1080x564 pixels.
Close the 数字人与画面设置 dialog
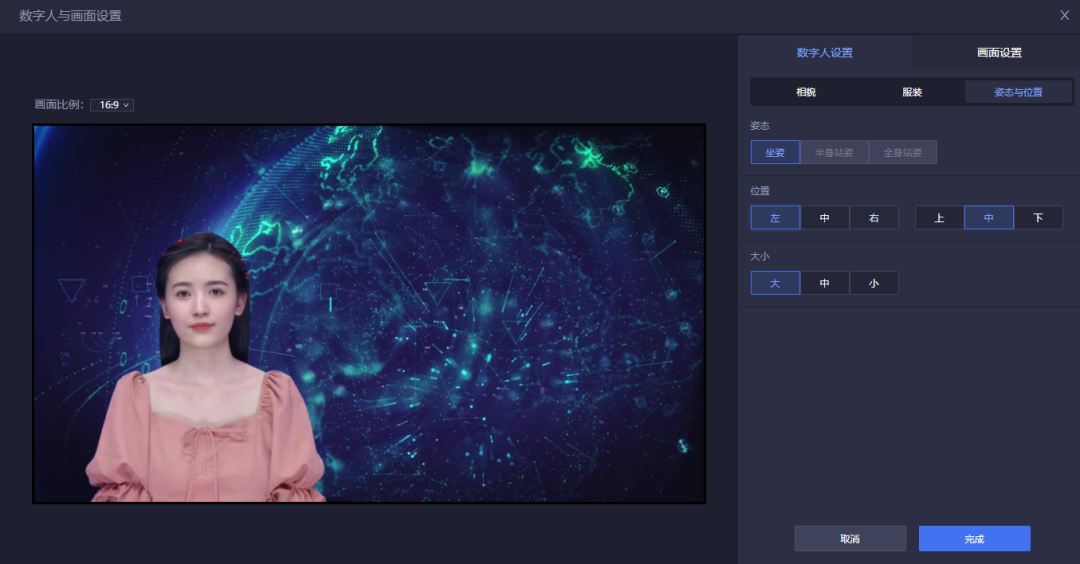coord(1064,15)
